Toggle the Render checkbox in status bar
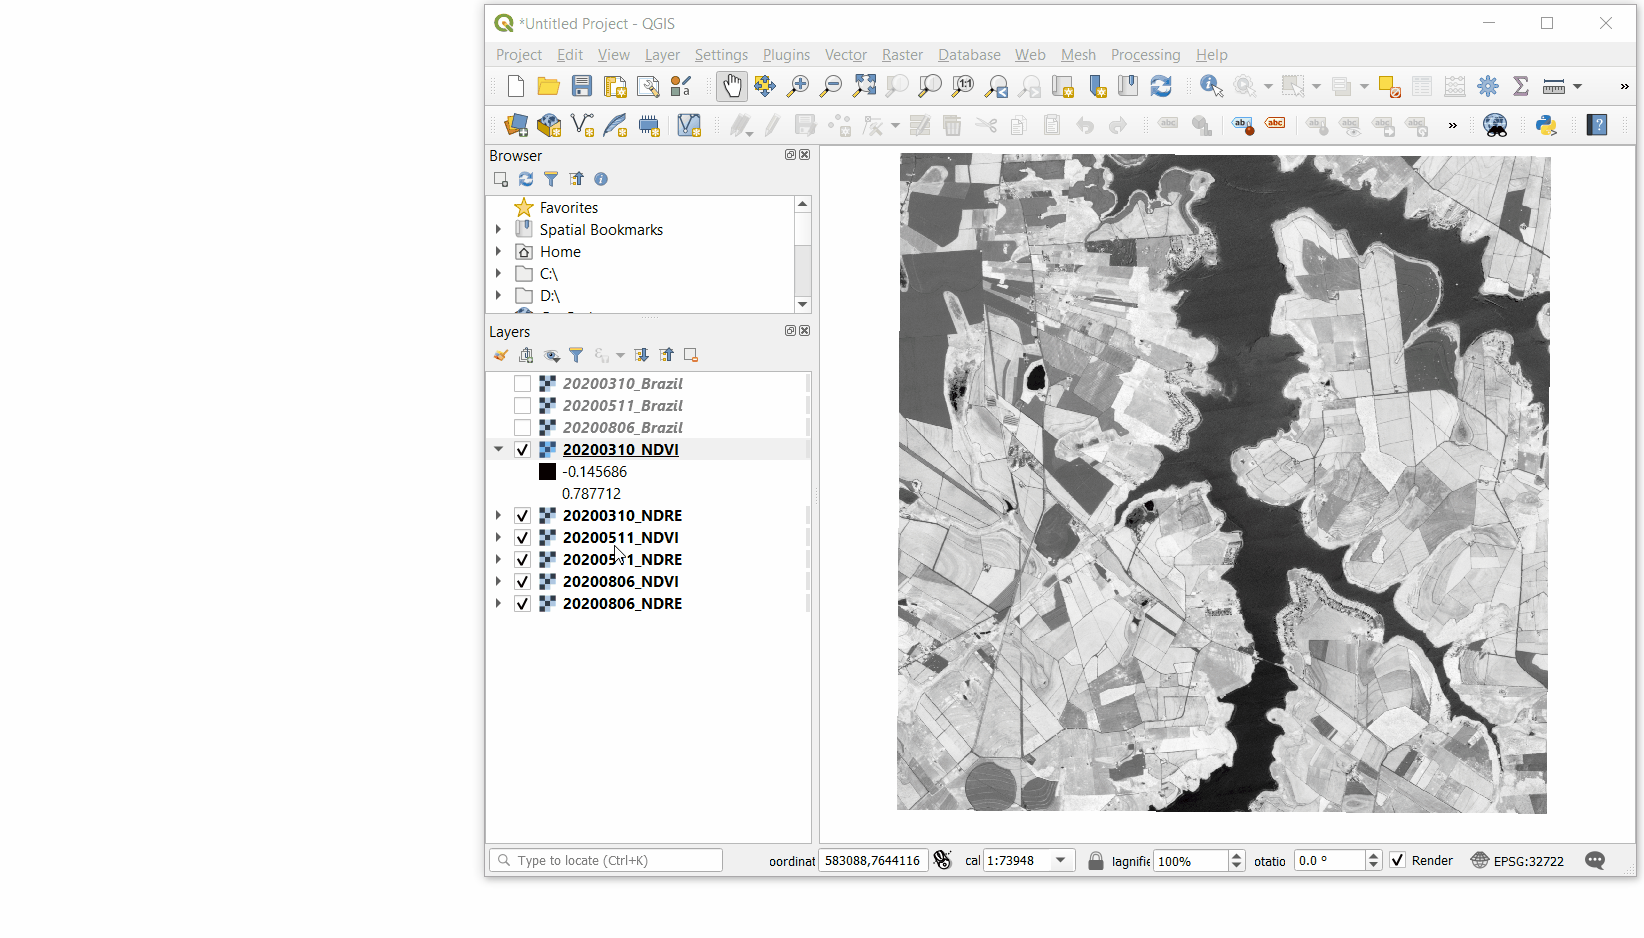The width and height of the screenshot is (1644, 938). 1398,861
